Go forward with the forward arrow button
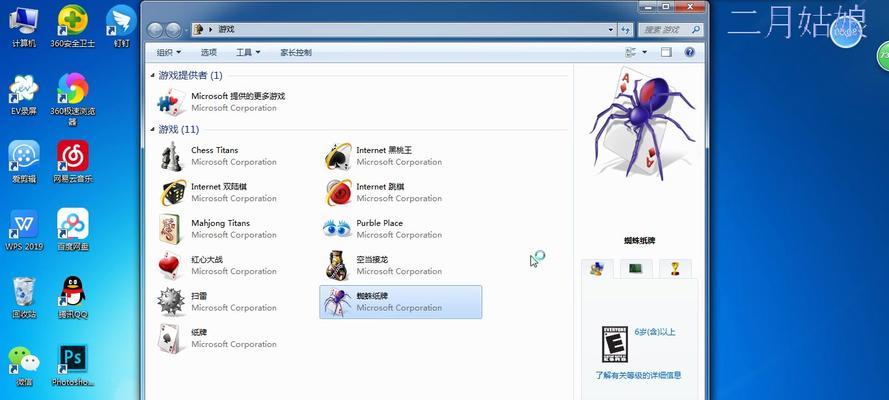This screenshot has height=400, width=889. tap(173, 29)
